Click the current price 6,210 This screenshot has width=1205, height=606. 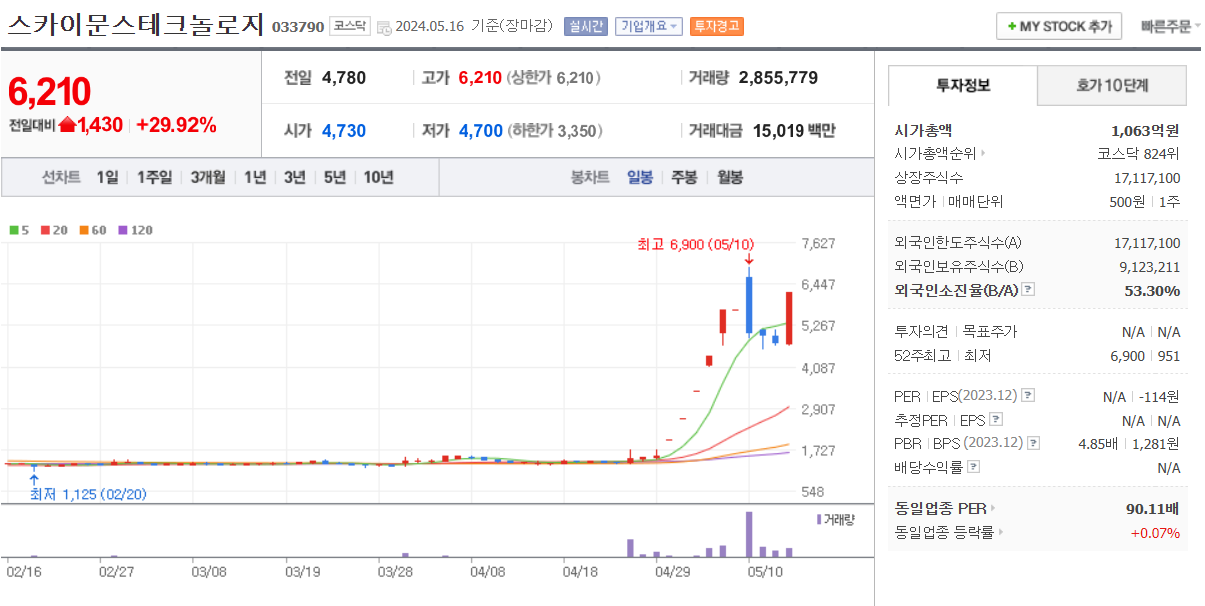click(x=49, y=91)
